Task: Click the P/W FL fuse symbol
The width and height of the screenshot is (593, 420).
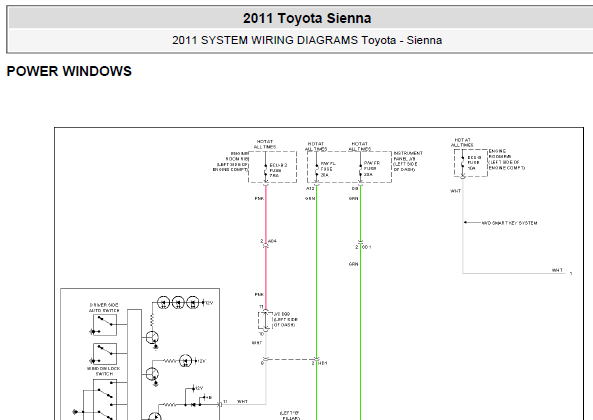Action: [317, 169]
